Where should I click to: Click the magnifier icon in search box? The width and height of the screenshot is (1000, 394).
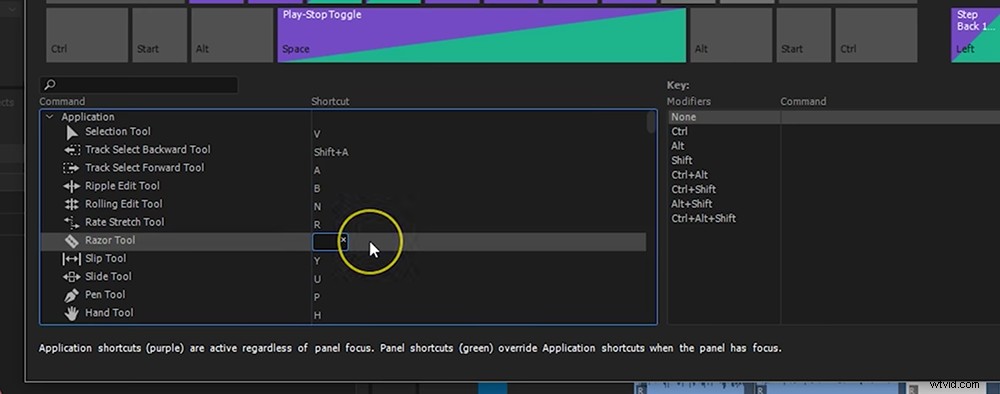coord(50,84)
